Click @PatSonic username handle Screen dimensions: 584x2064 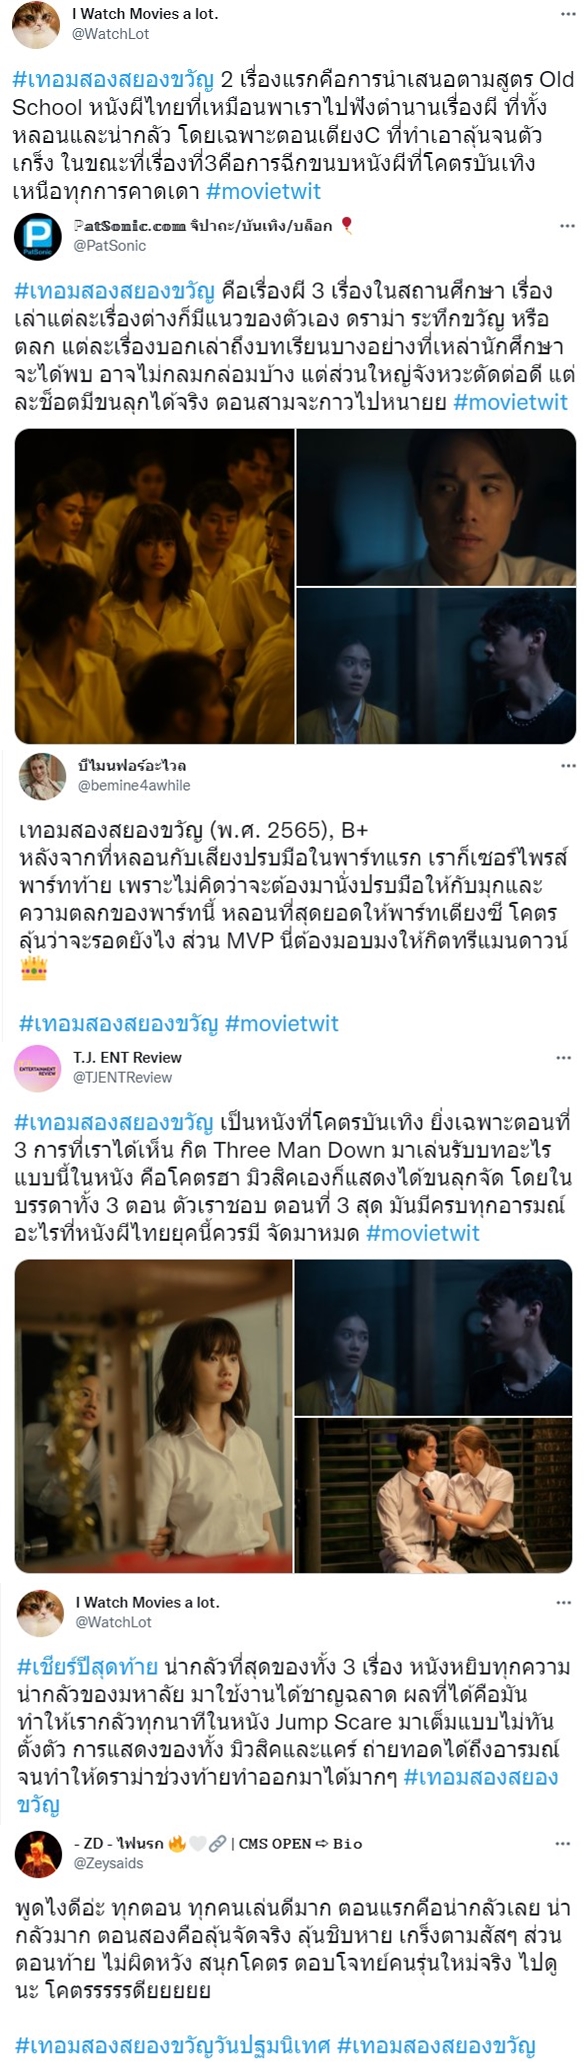point(109,246)
